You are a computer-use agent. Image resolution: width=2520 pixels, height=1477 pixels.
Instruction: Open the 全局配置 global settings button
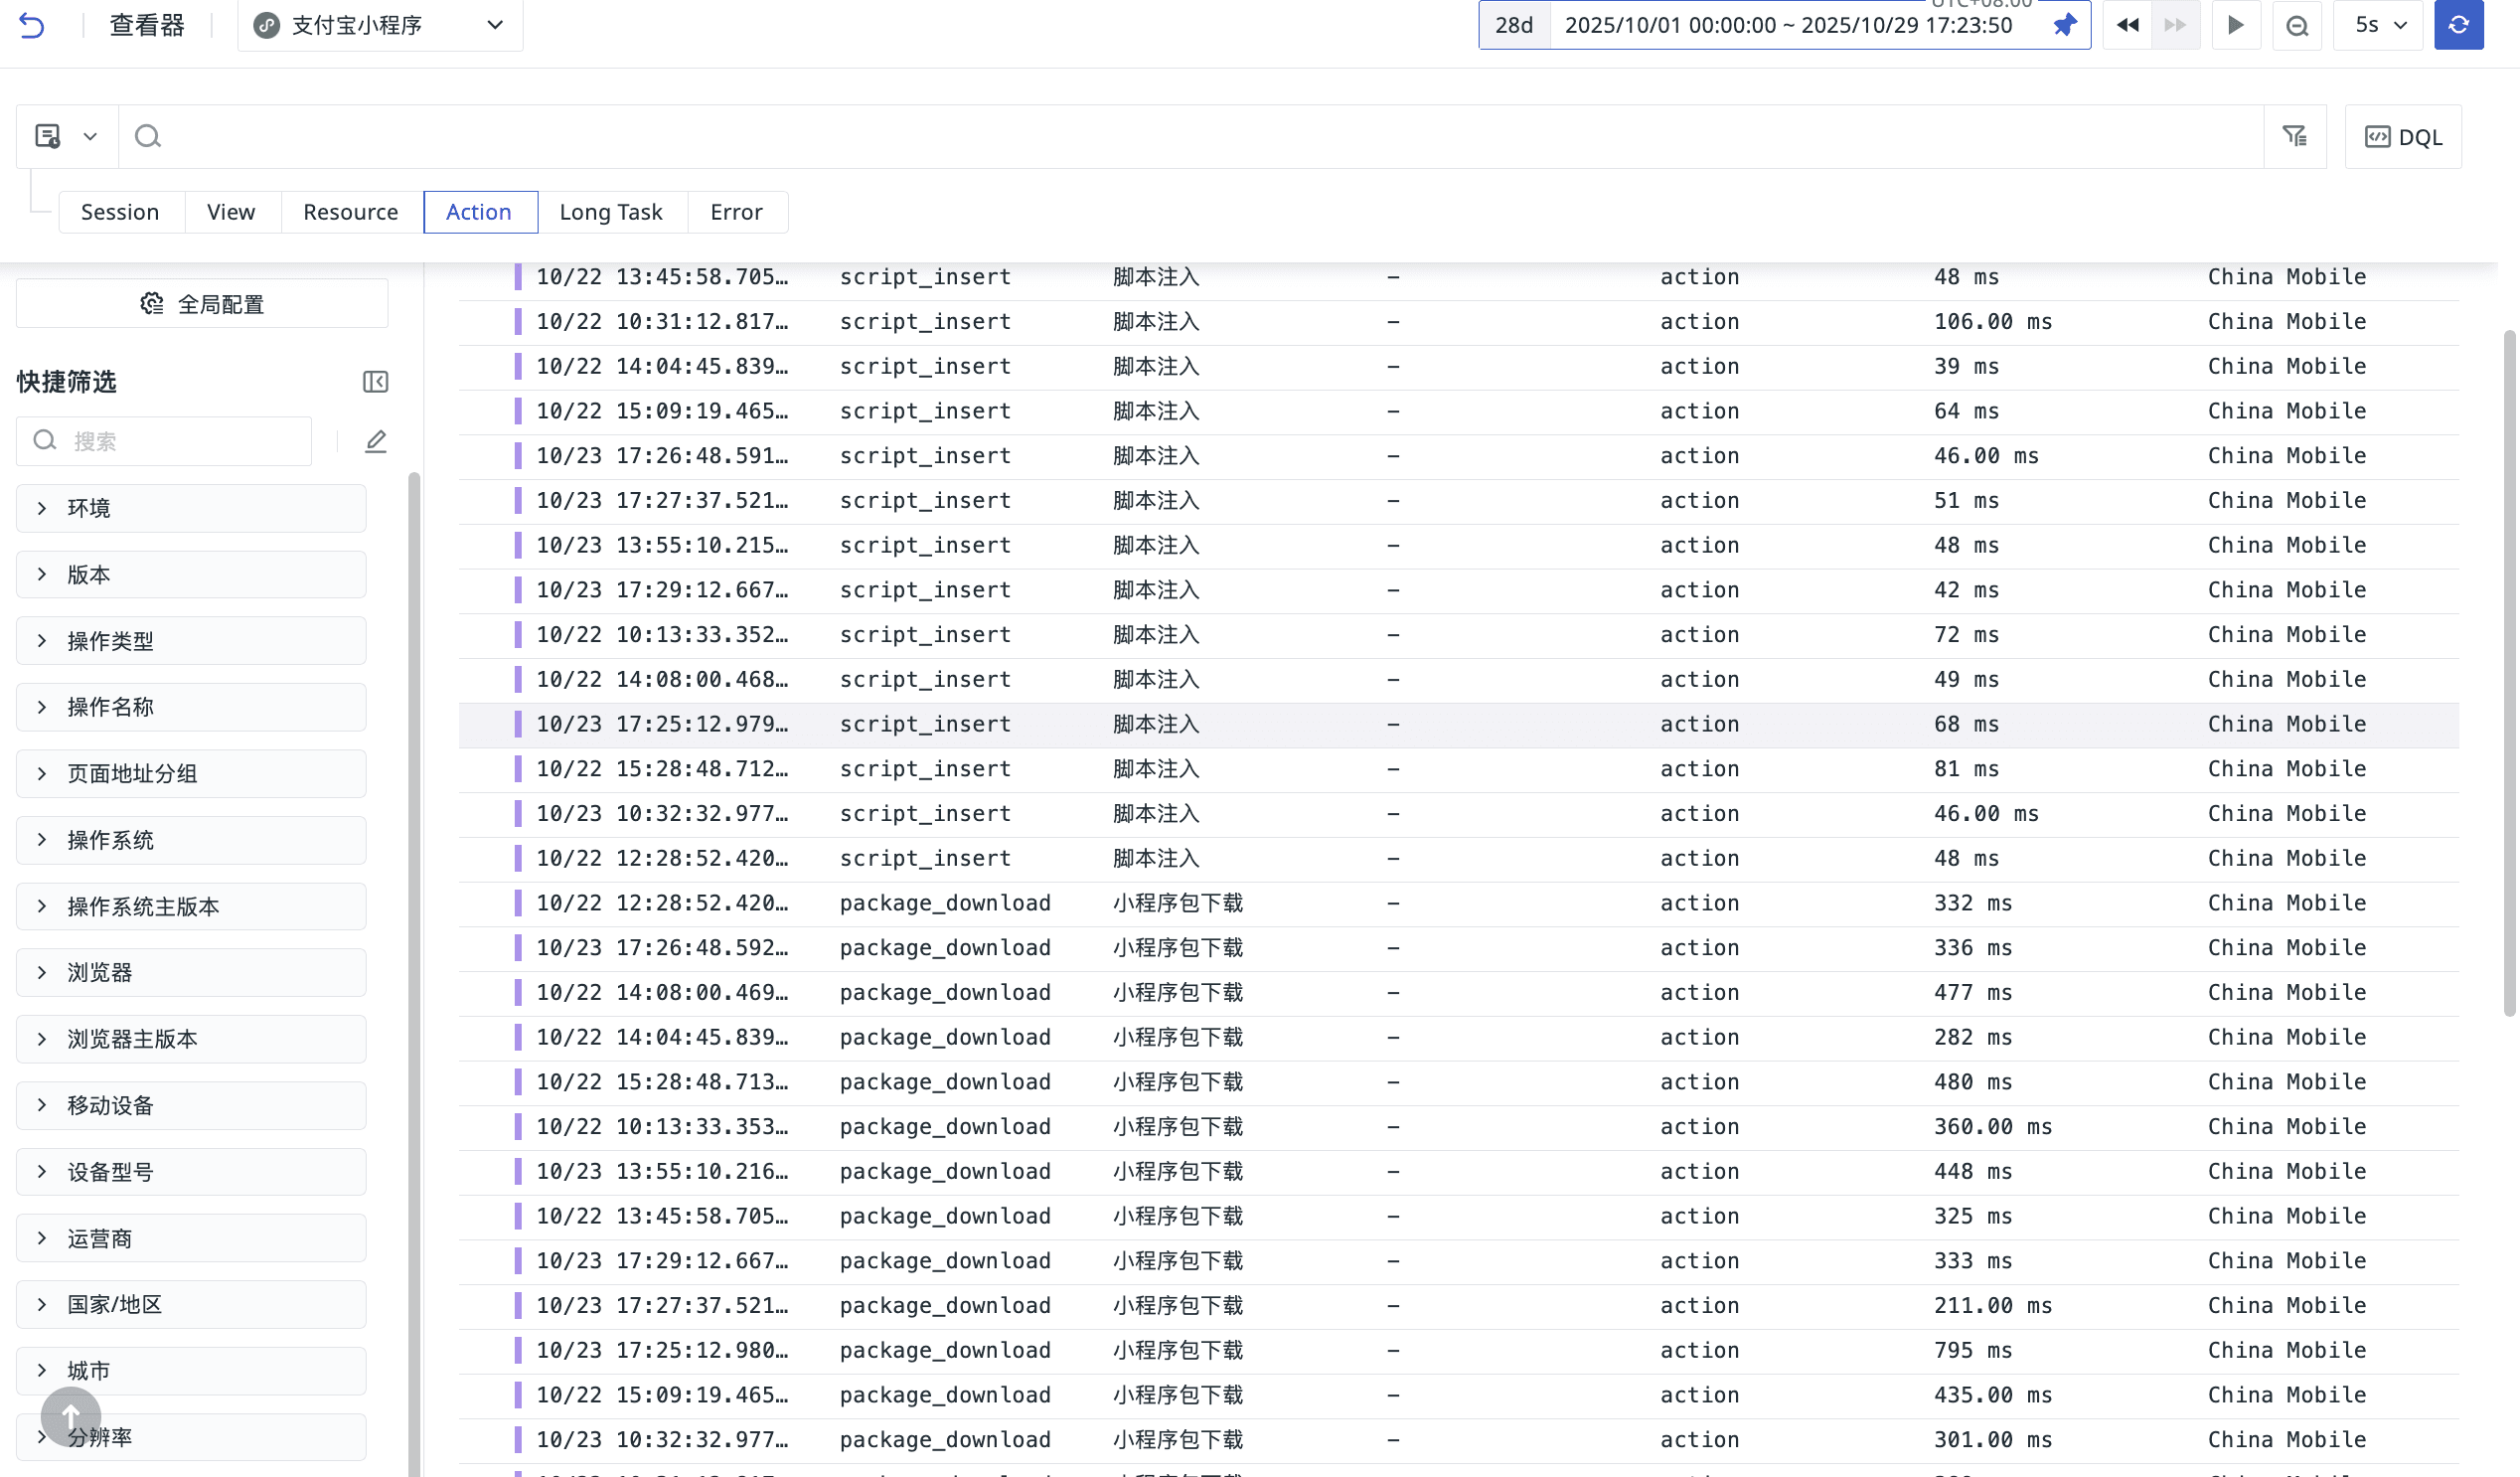[x=202, y=304]
